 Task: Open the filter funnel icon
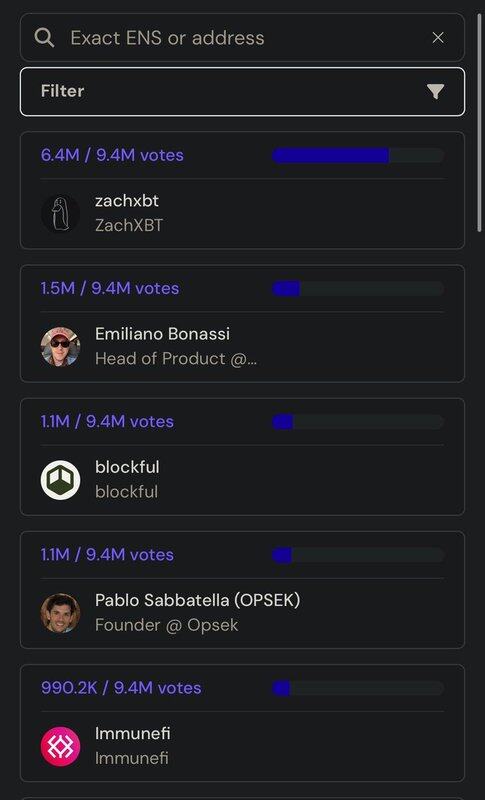435,91
